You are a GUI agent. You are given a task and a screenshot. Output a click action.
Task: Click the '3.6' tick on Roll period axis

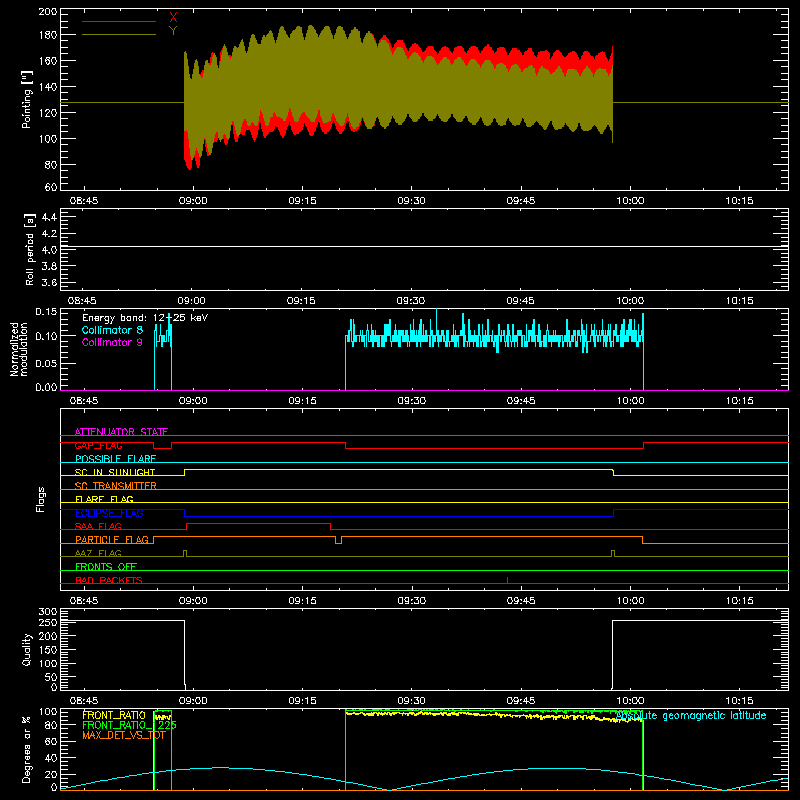(x=49, y=282)
